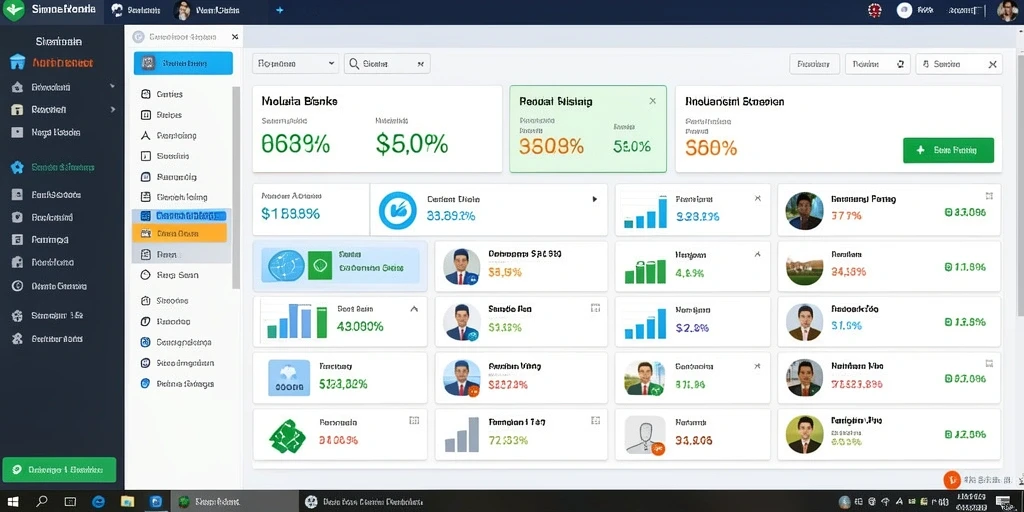Collapse the 43.080% bar chart card with chevron
The image size is (1024, 512).
(x=413, y=309)
